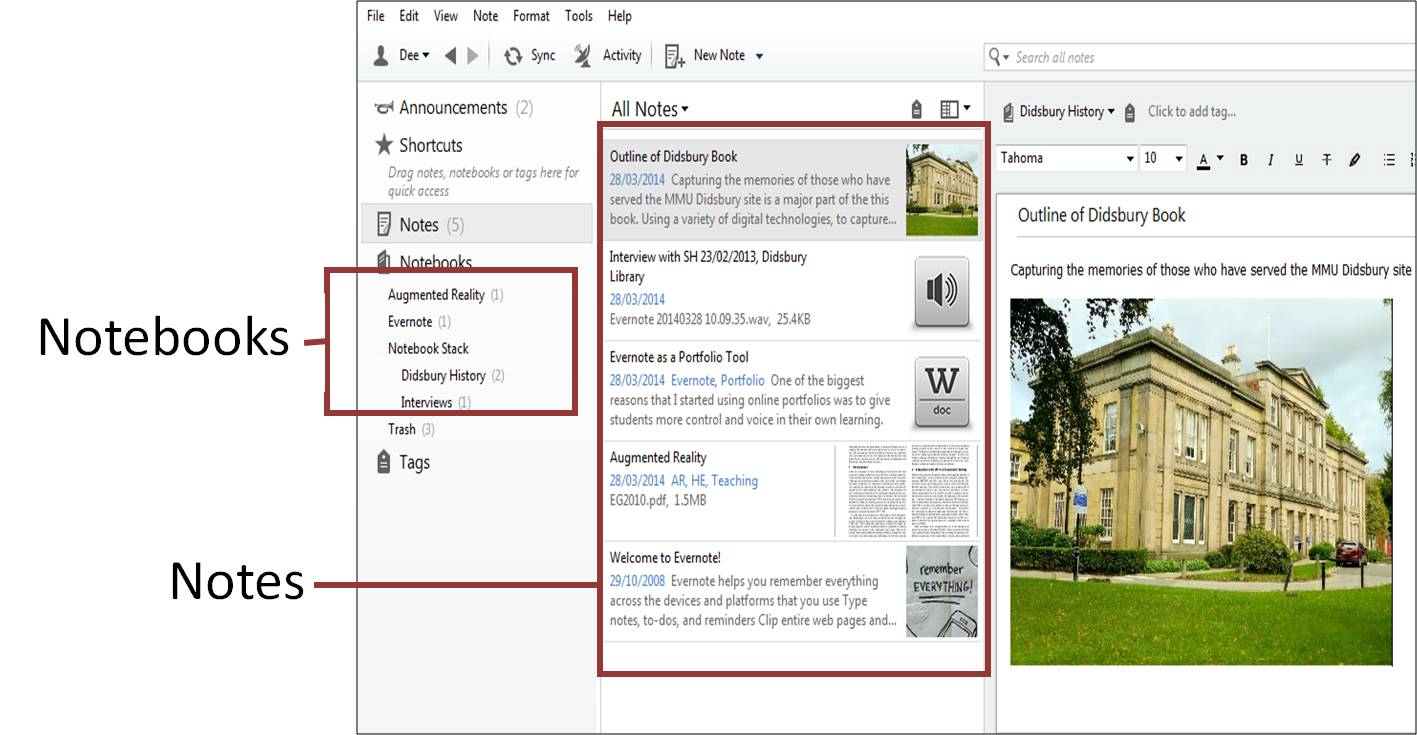Toggle underline formatting

(x=1298, y=158)
